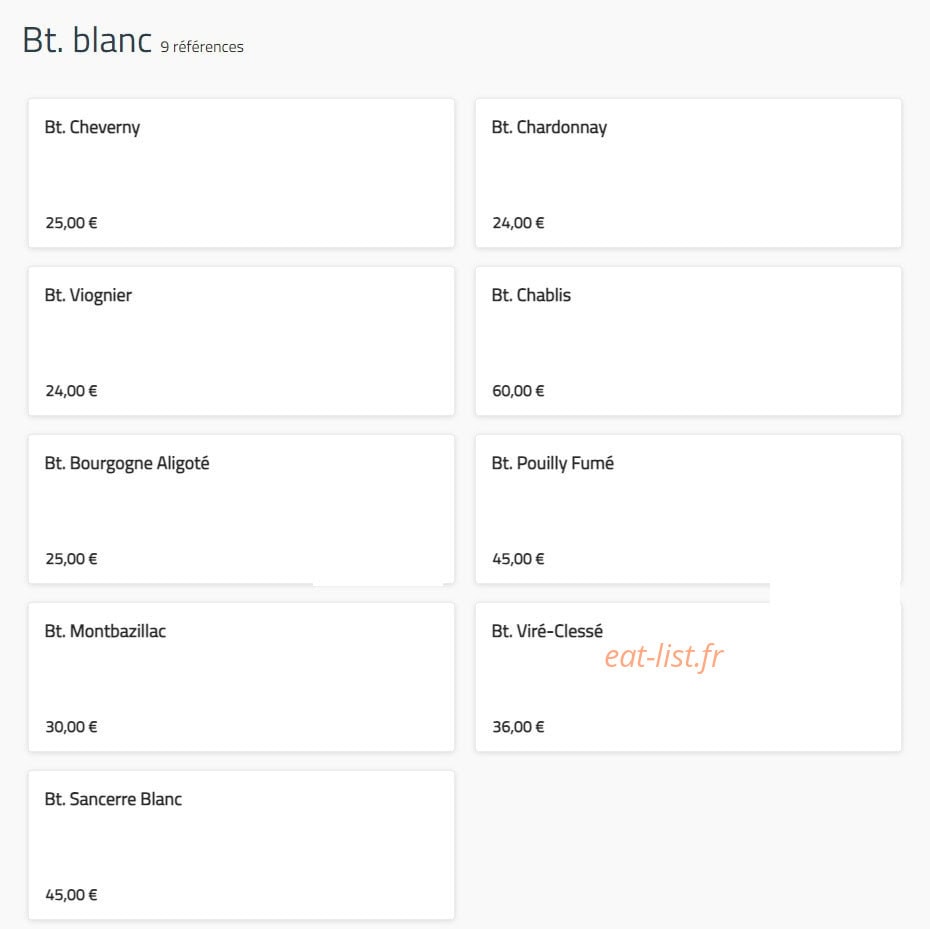The image size is (930, 929).
Task: Select the Bt. Viré-Clessé card
Action: click(688, 677)
